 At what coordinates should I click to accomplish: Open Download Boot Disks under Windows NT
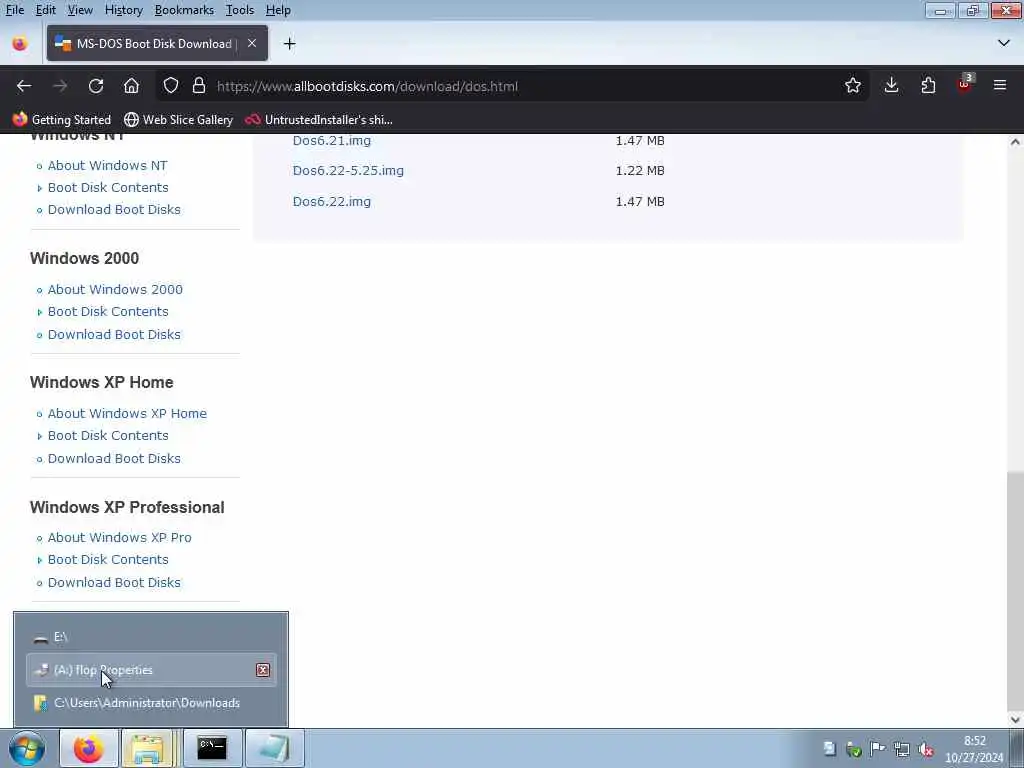[x=114, y=210]
